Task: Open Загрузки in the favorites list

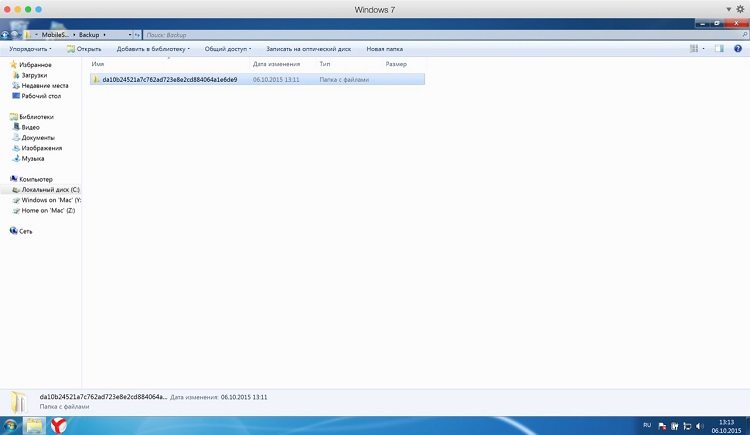Action: 36,75
